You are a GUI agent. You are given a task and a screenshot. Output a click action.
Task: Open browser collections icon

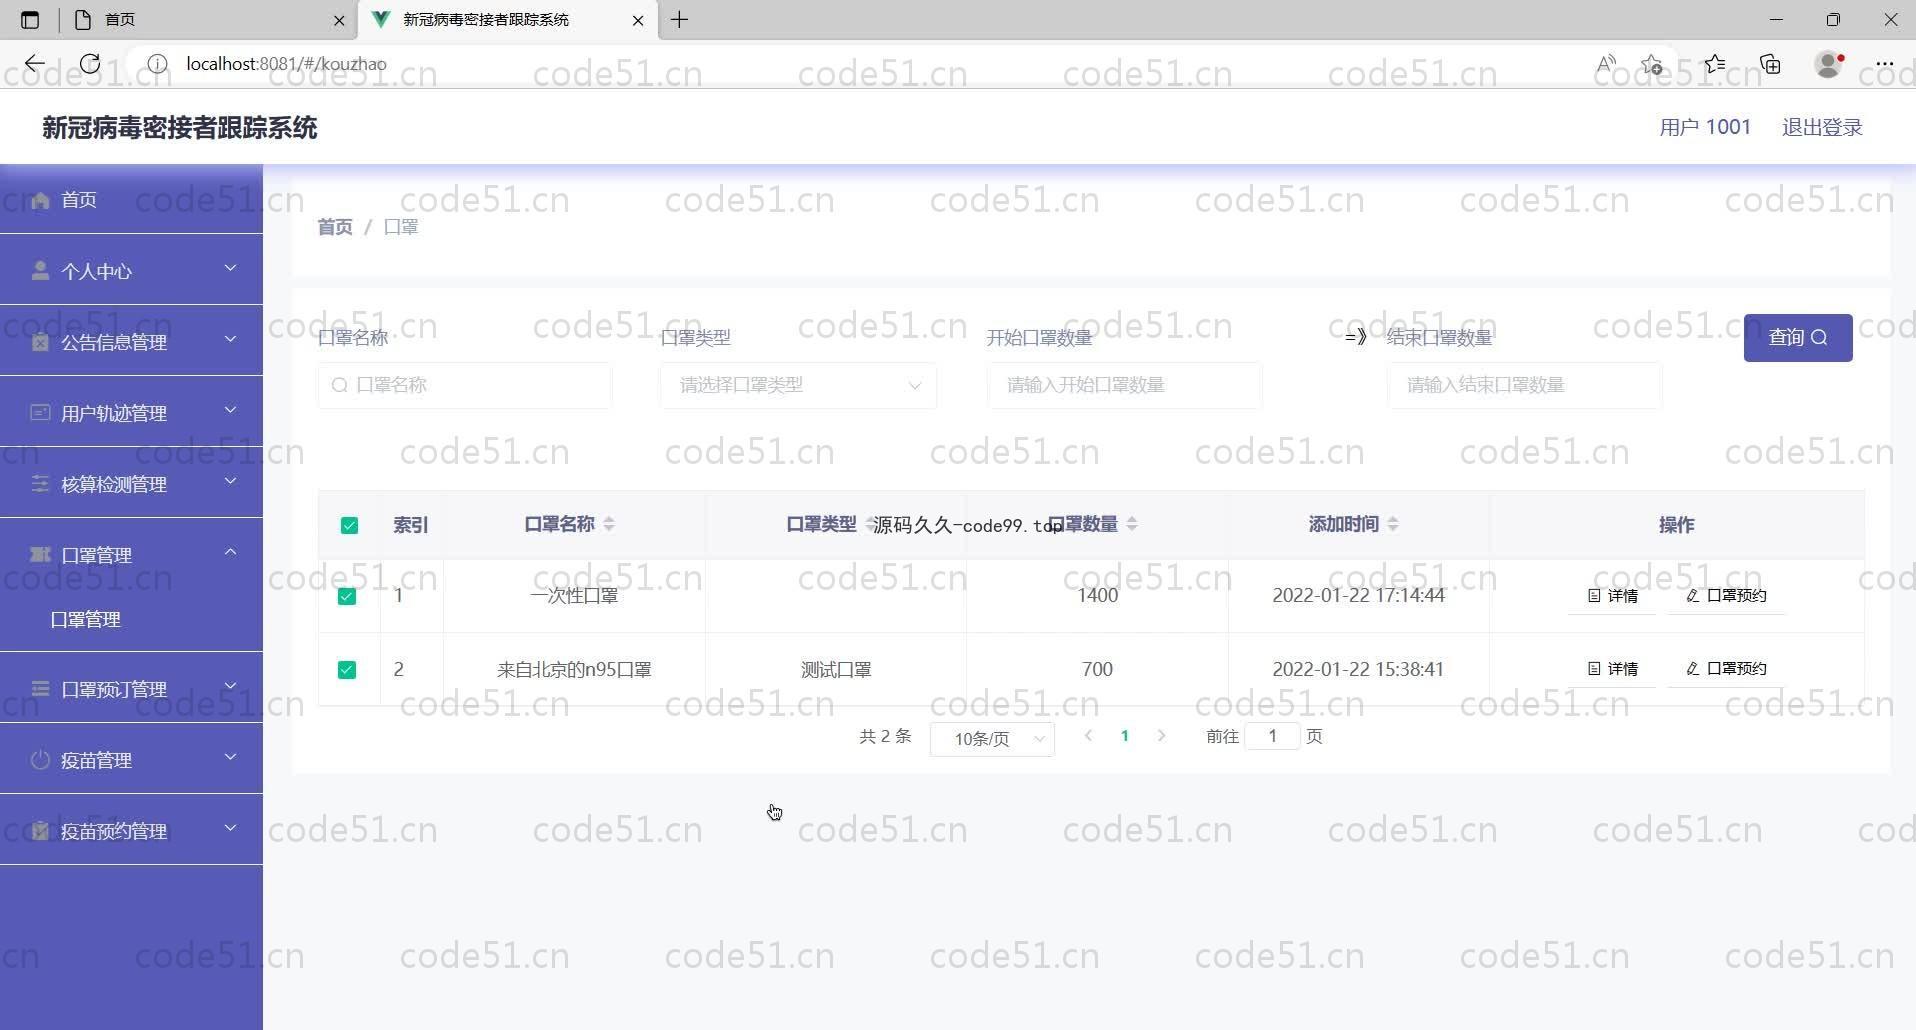1770,64
